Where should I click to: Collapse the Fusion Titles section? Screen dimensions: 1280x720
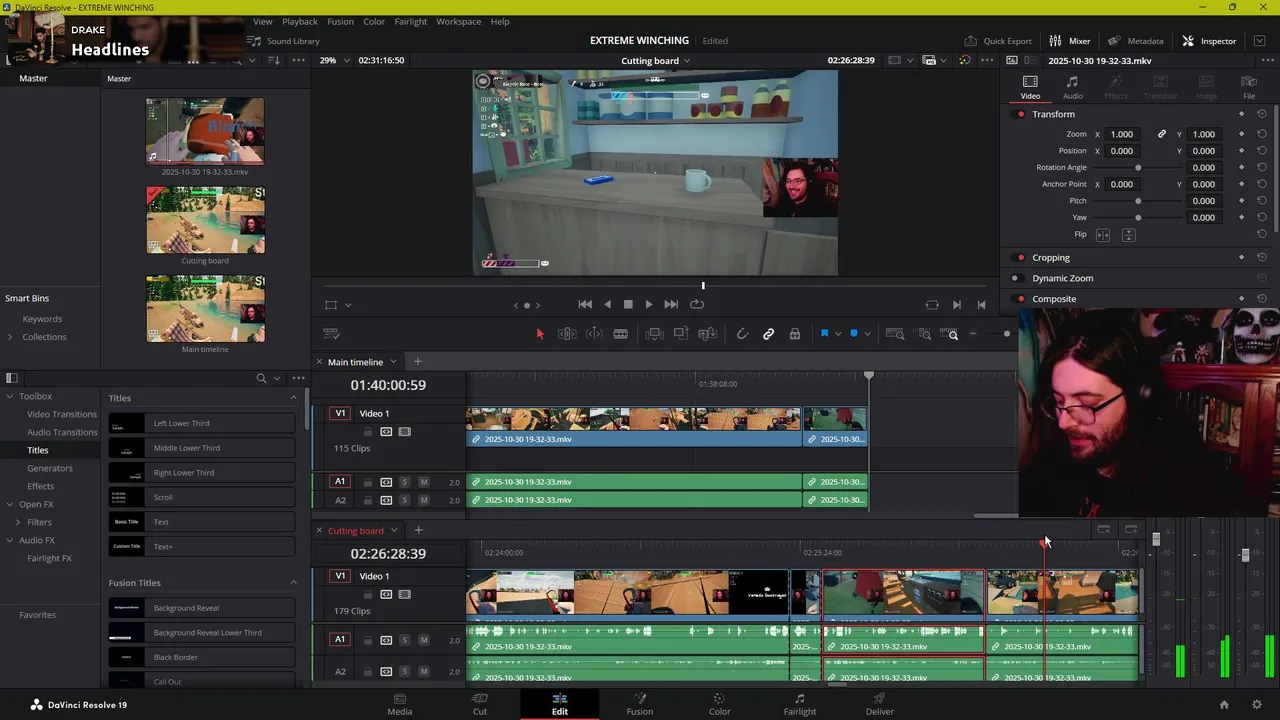(x=293, y=583)
